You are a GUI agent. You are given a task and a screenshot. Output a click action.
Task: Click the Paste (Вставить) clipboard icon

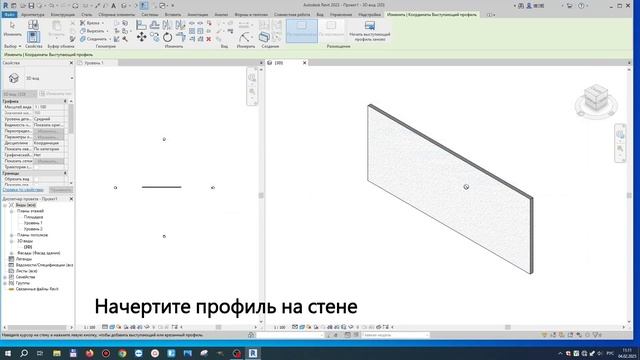[x=56, y=29]
